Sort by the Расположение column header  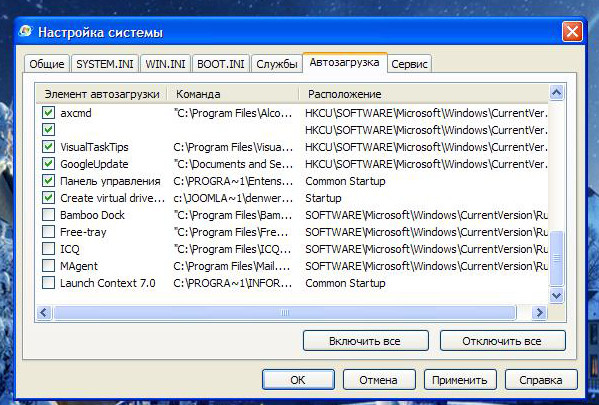tap(423, 94)
